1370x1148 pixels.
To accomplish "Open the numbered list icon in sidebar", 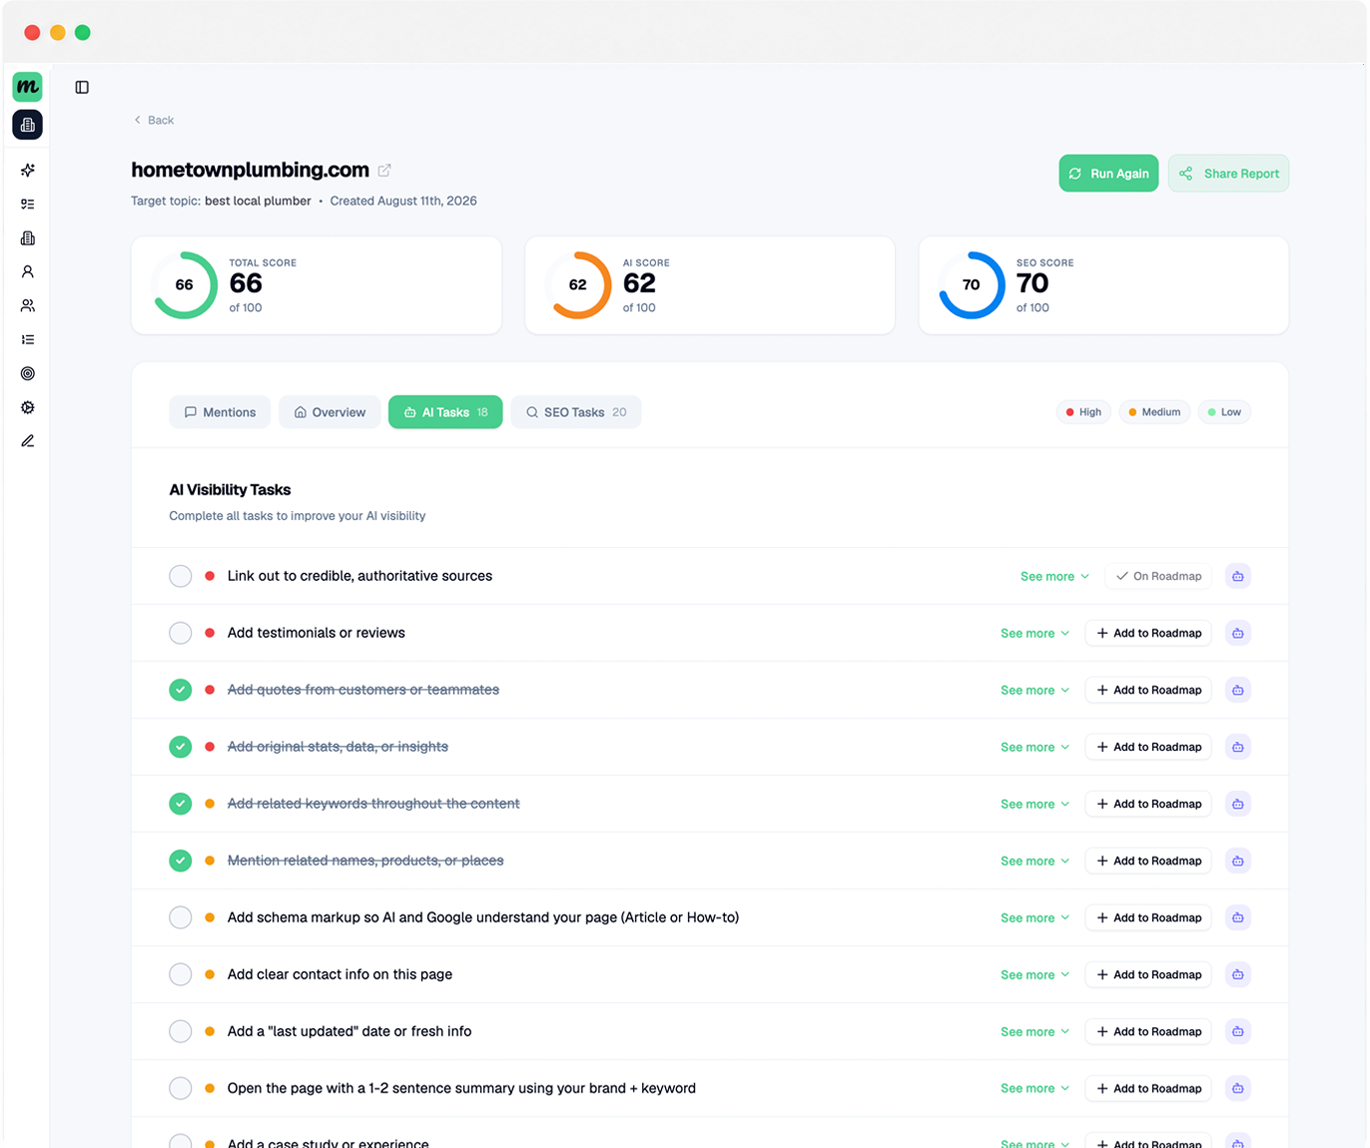I will [27, 340].
